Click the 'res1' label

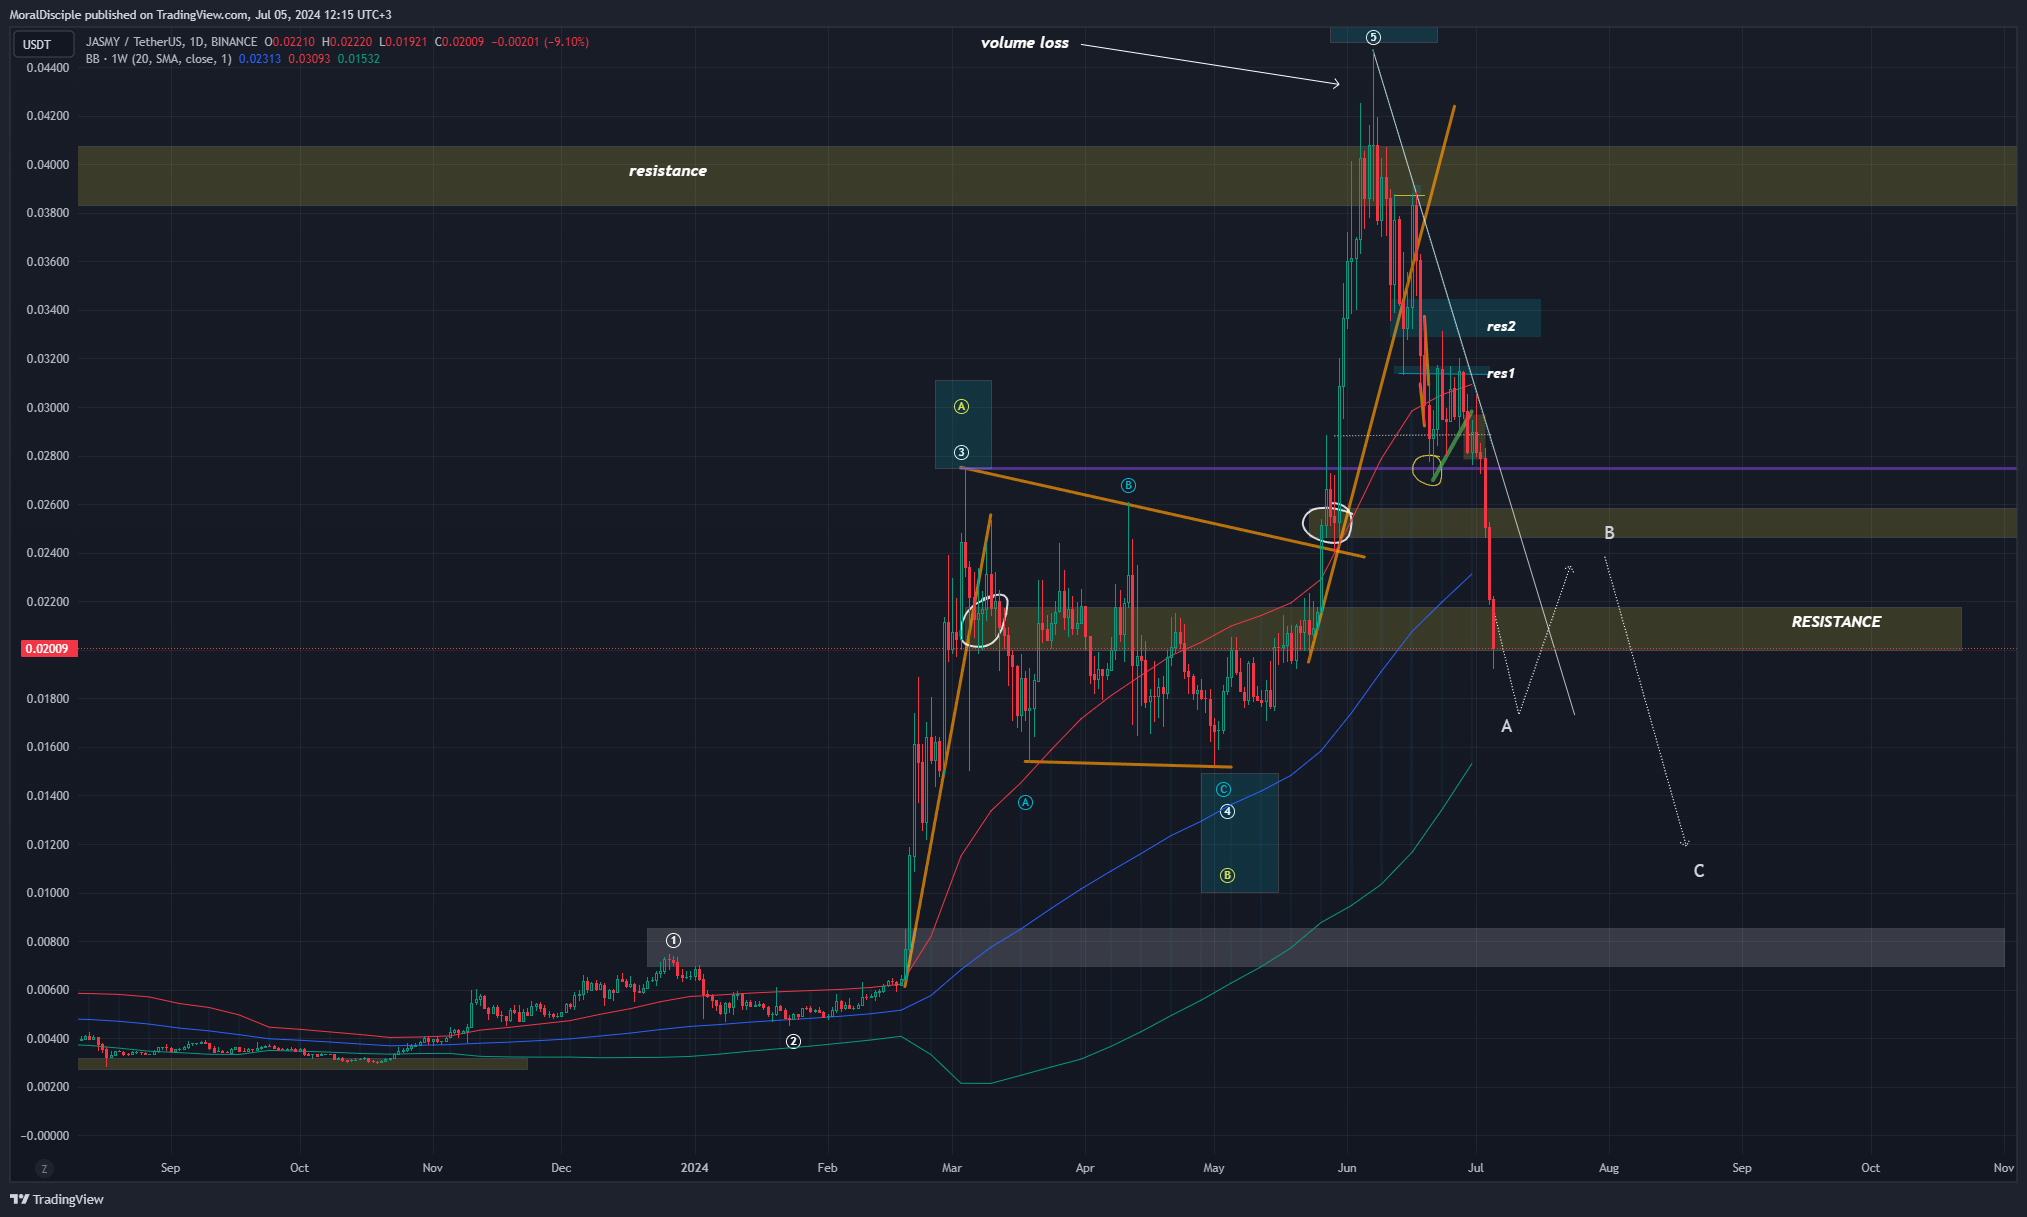[1500, 373]
